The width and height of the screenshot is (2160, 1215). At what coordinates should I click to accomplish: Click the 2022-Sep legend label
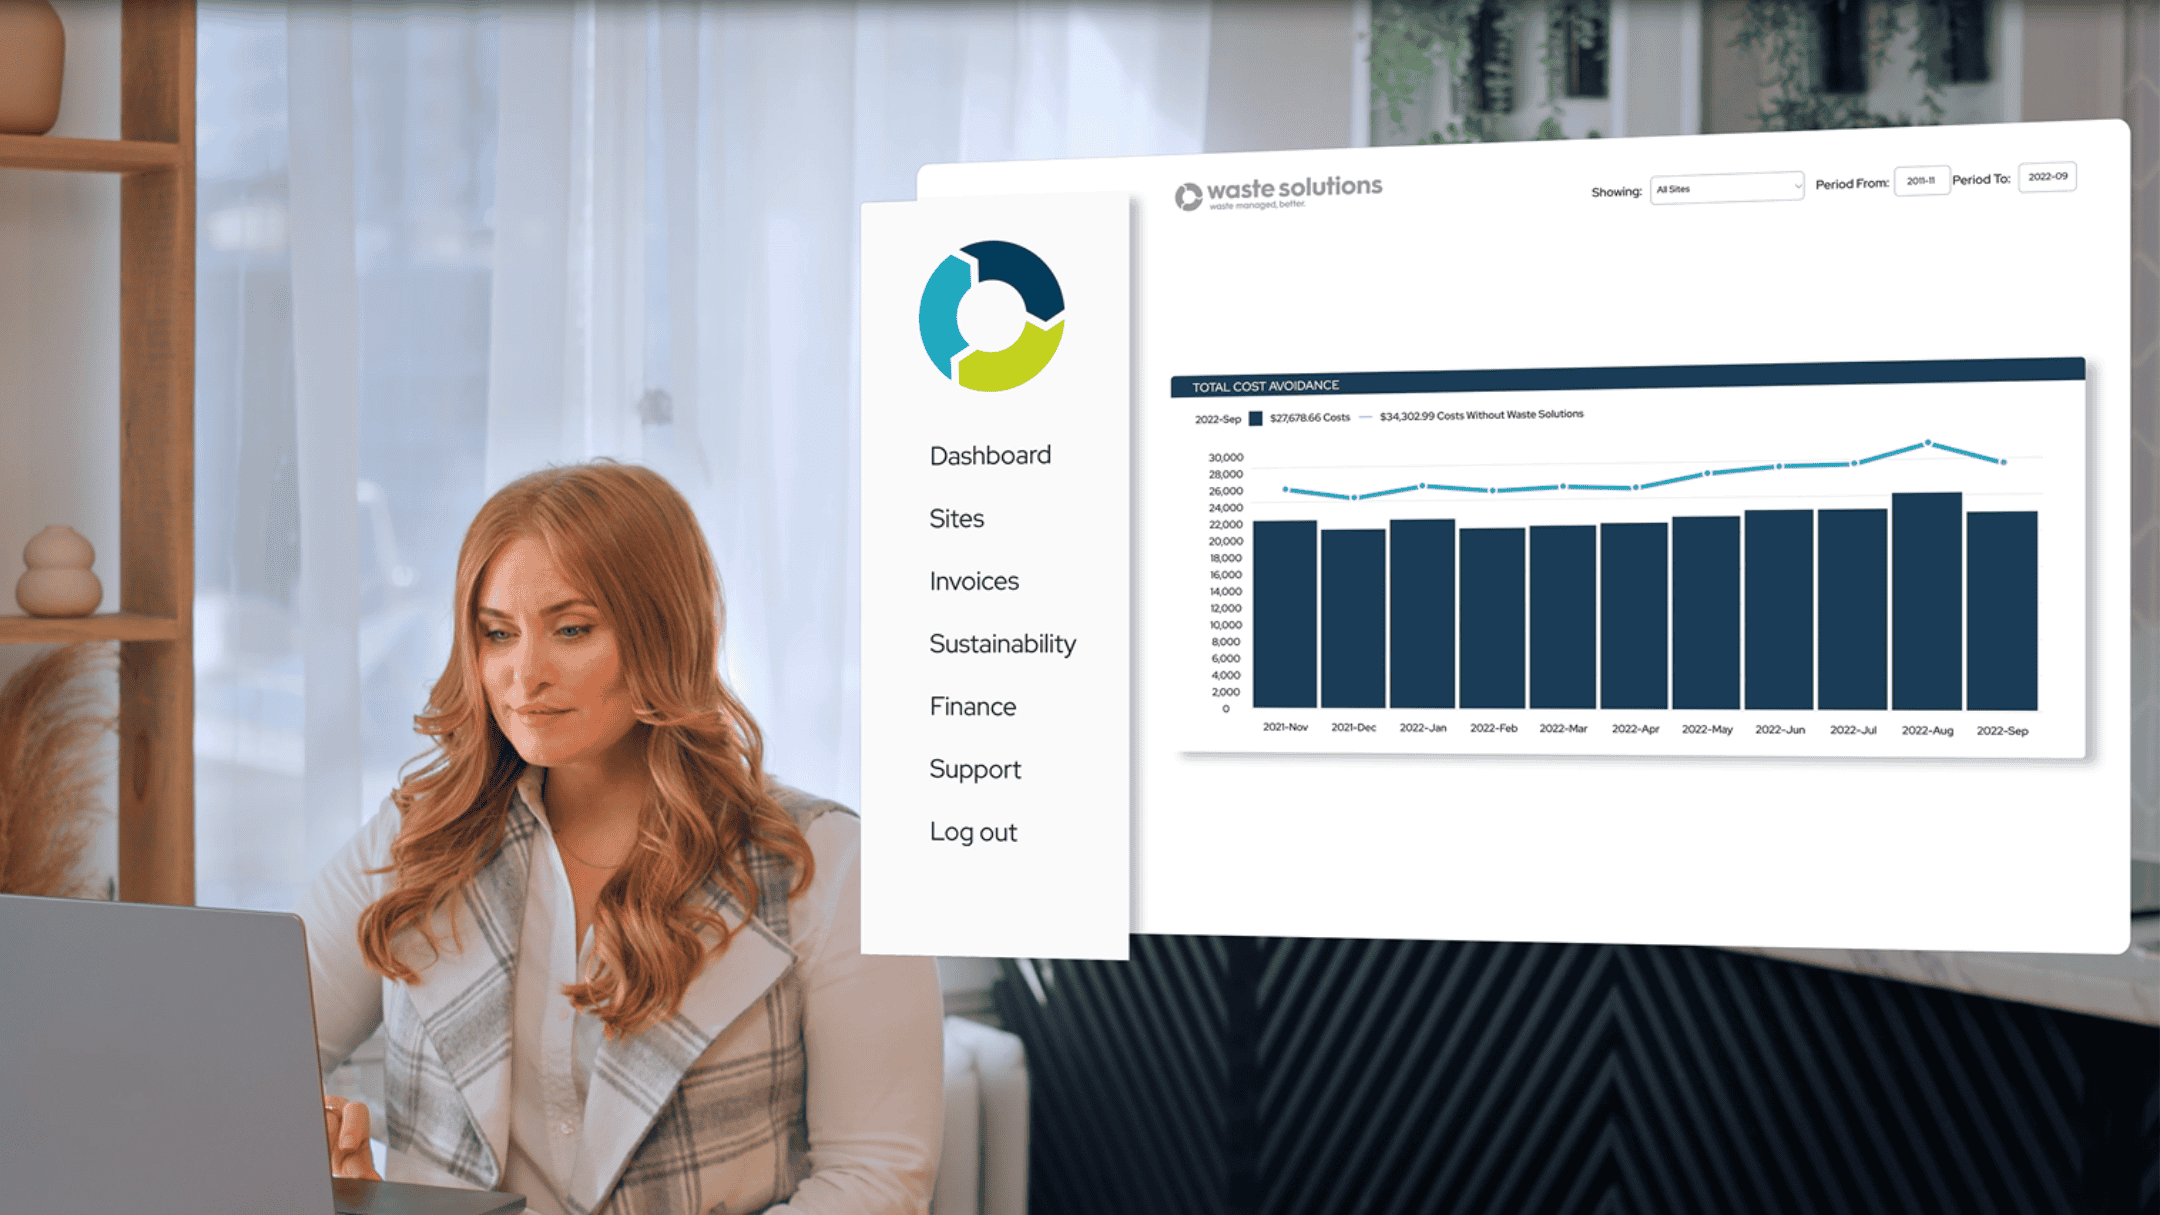pos(1217,419)
